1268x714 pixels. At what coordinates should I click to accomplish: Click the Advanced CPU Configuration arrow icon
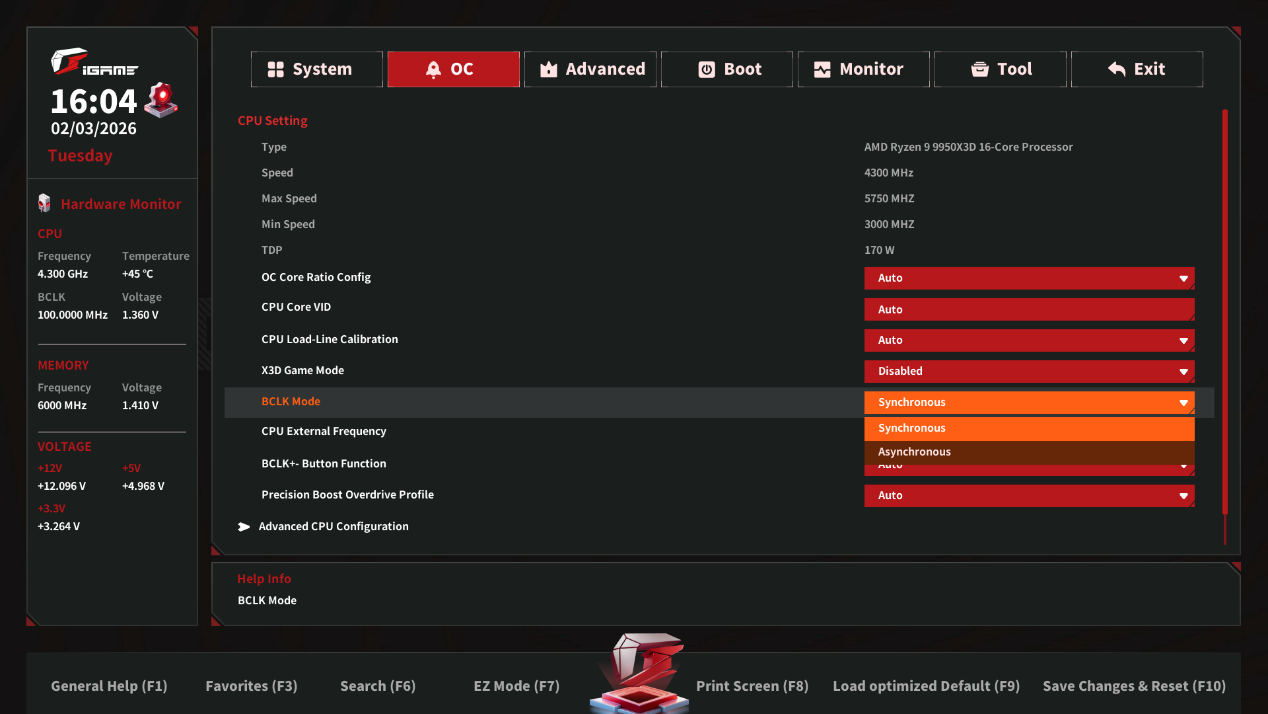(244, 526)
